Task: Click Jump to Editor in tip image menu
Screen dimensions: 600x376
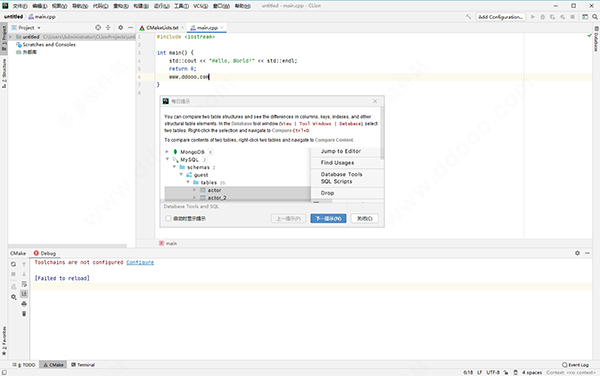Action: (x=341, y=151)
